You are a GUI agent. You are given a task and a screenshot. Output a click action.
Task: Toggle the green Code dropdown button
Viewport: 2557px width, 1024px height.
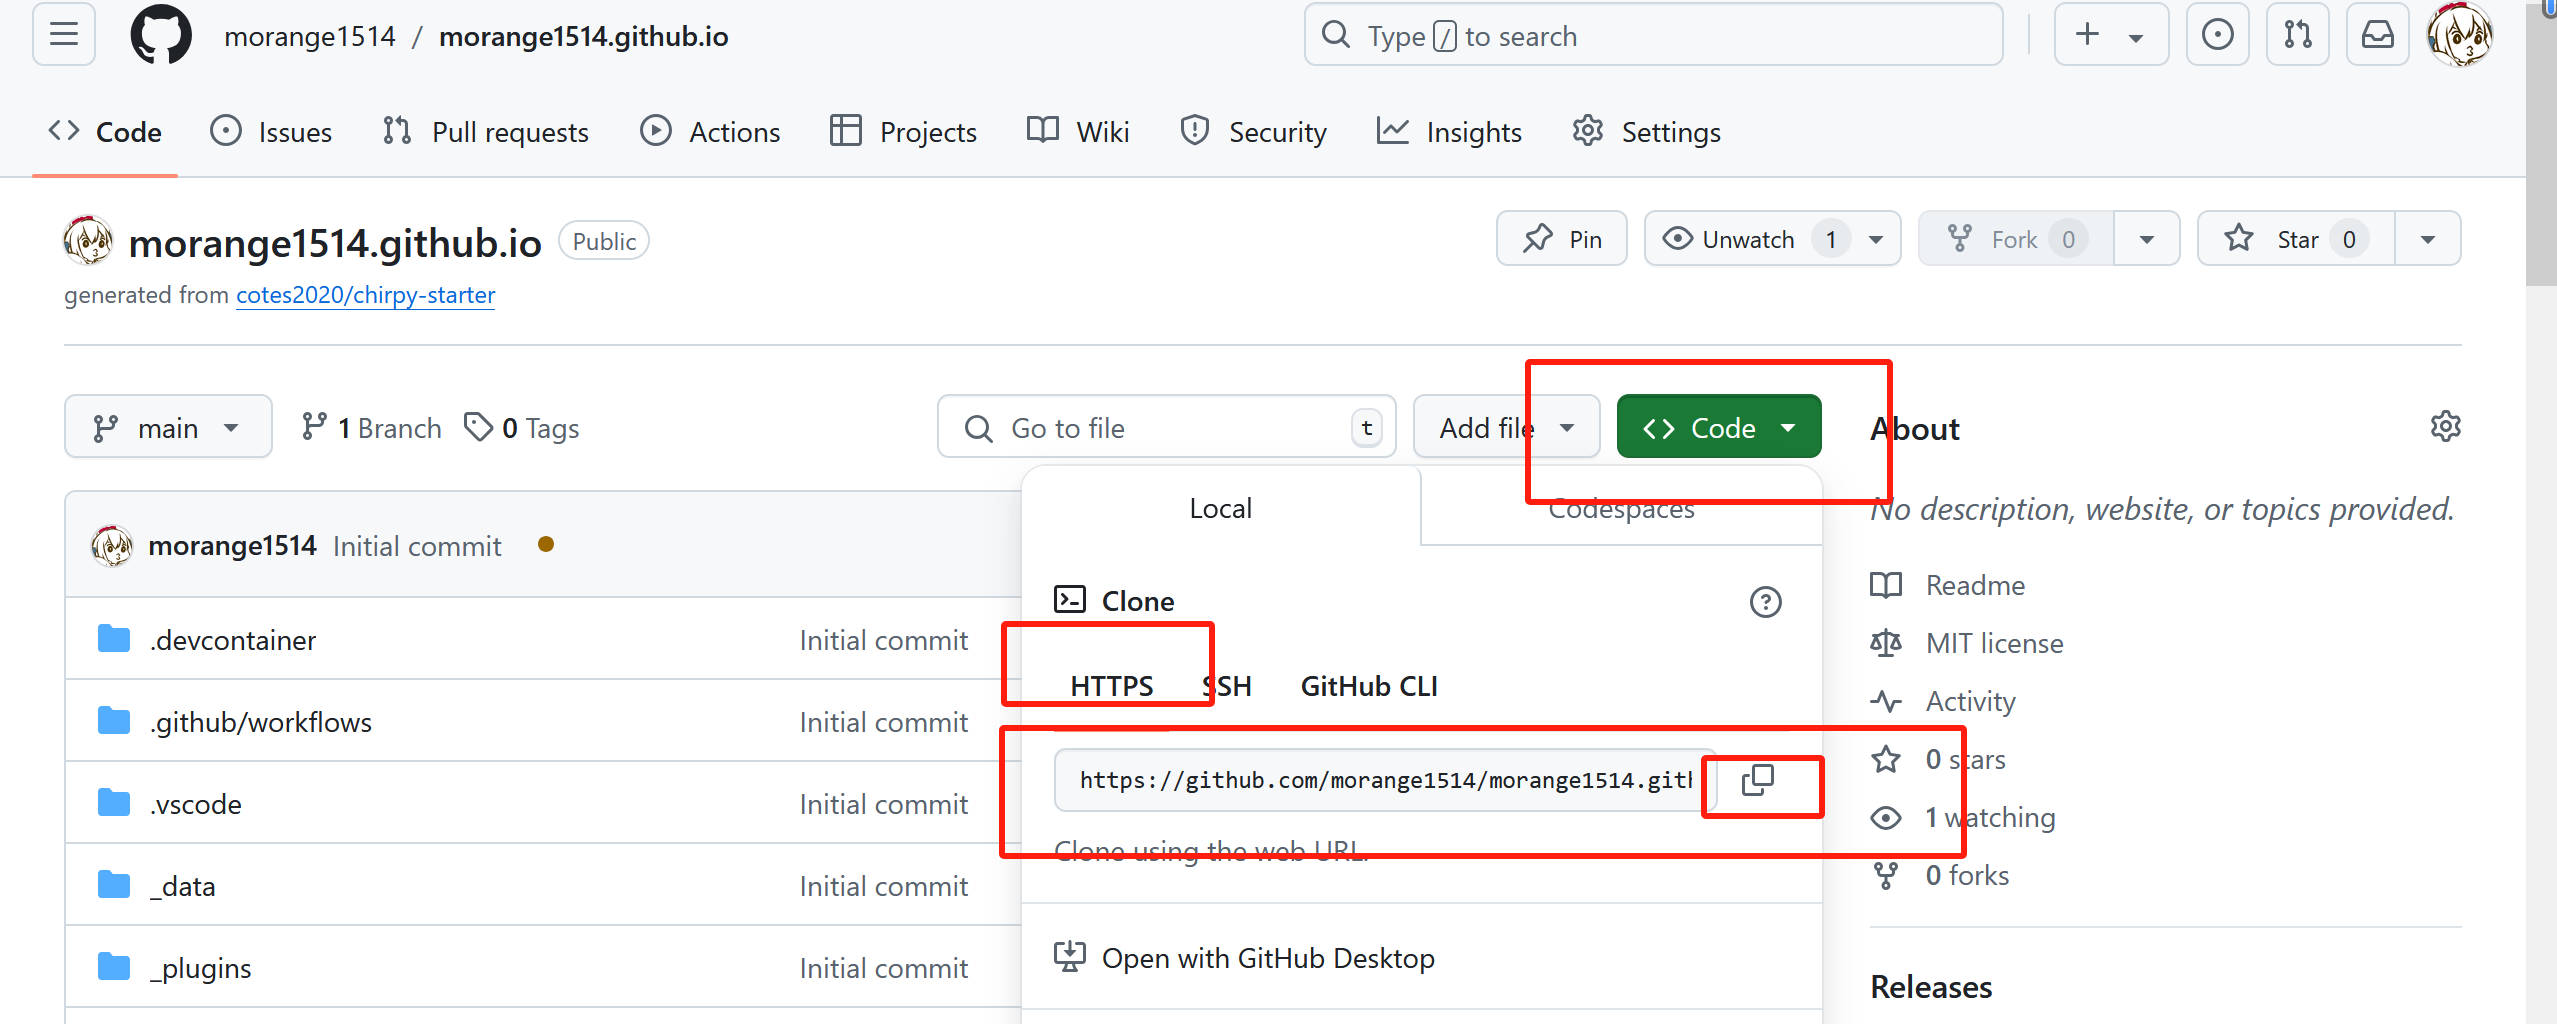coord(1718,427)
